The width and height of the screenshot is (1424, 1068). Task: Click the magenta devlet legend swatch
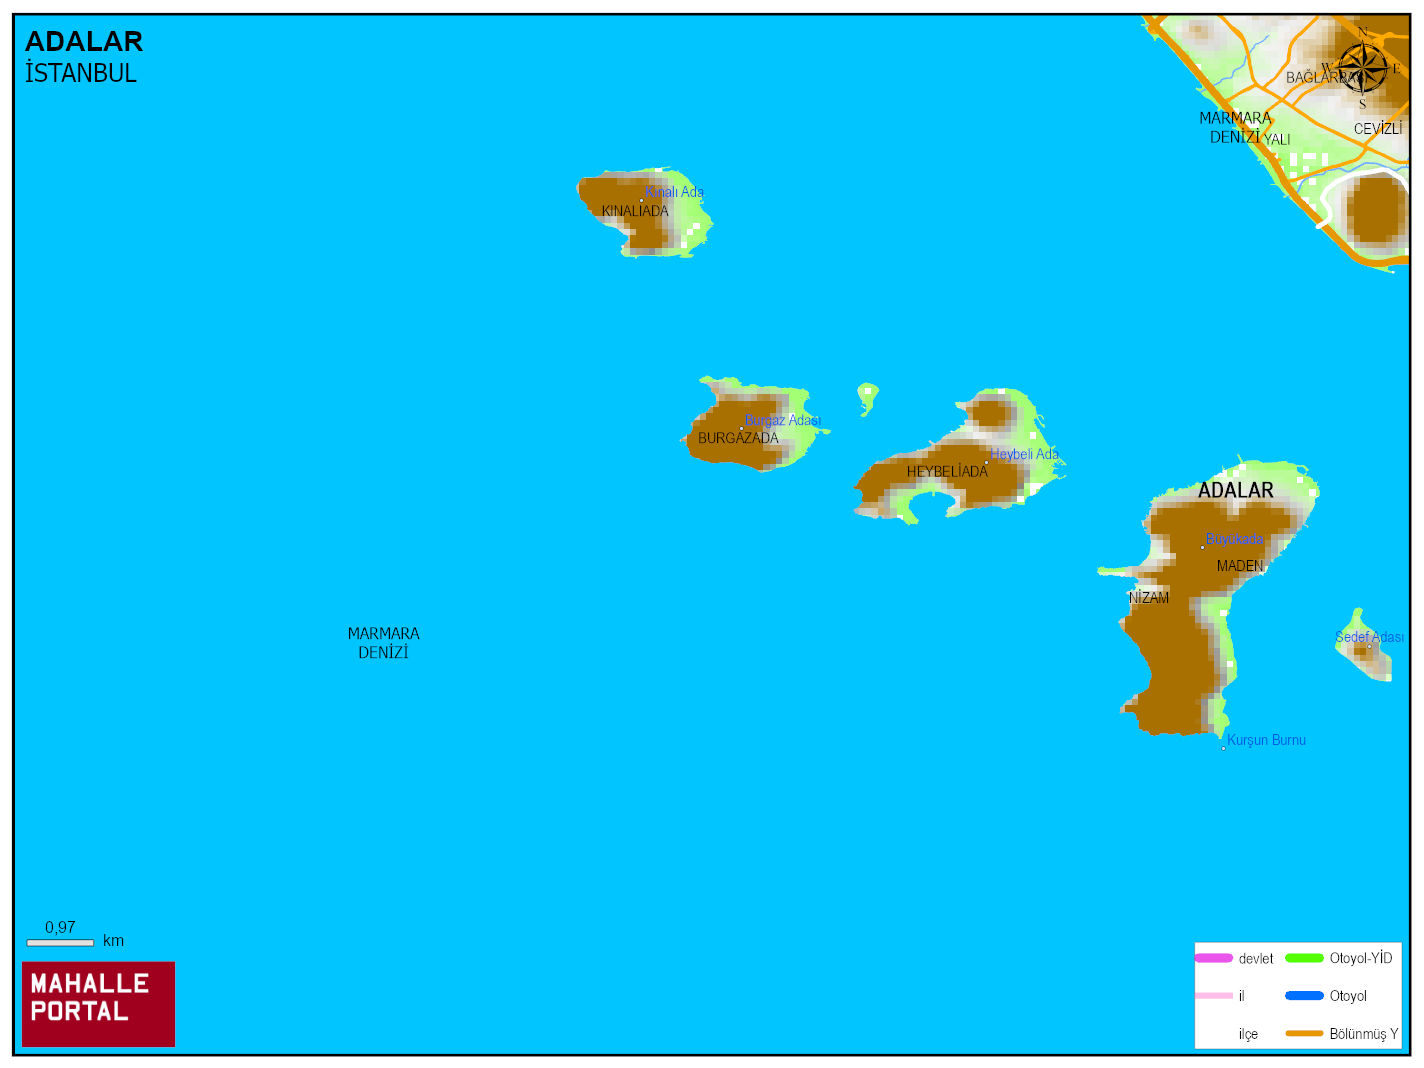tap(1214, 958)
